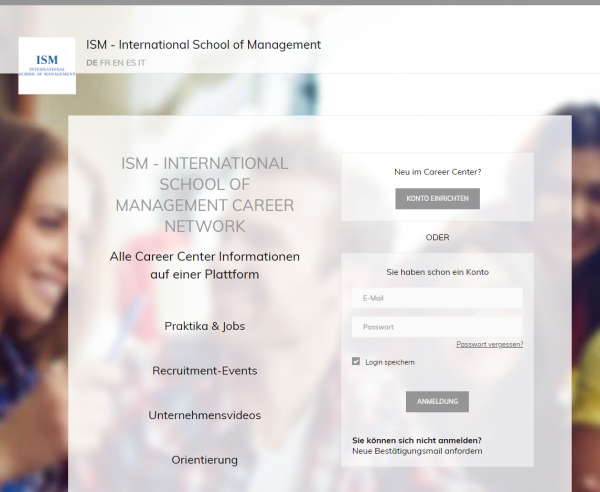The height and width of the screenshot is (492, 600).
Task: Switch language to ES
Action: point(131,63)
